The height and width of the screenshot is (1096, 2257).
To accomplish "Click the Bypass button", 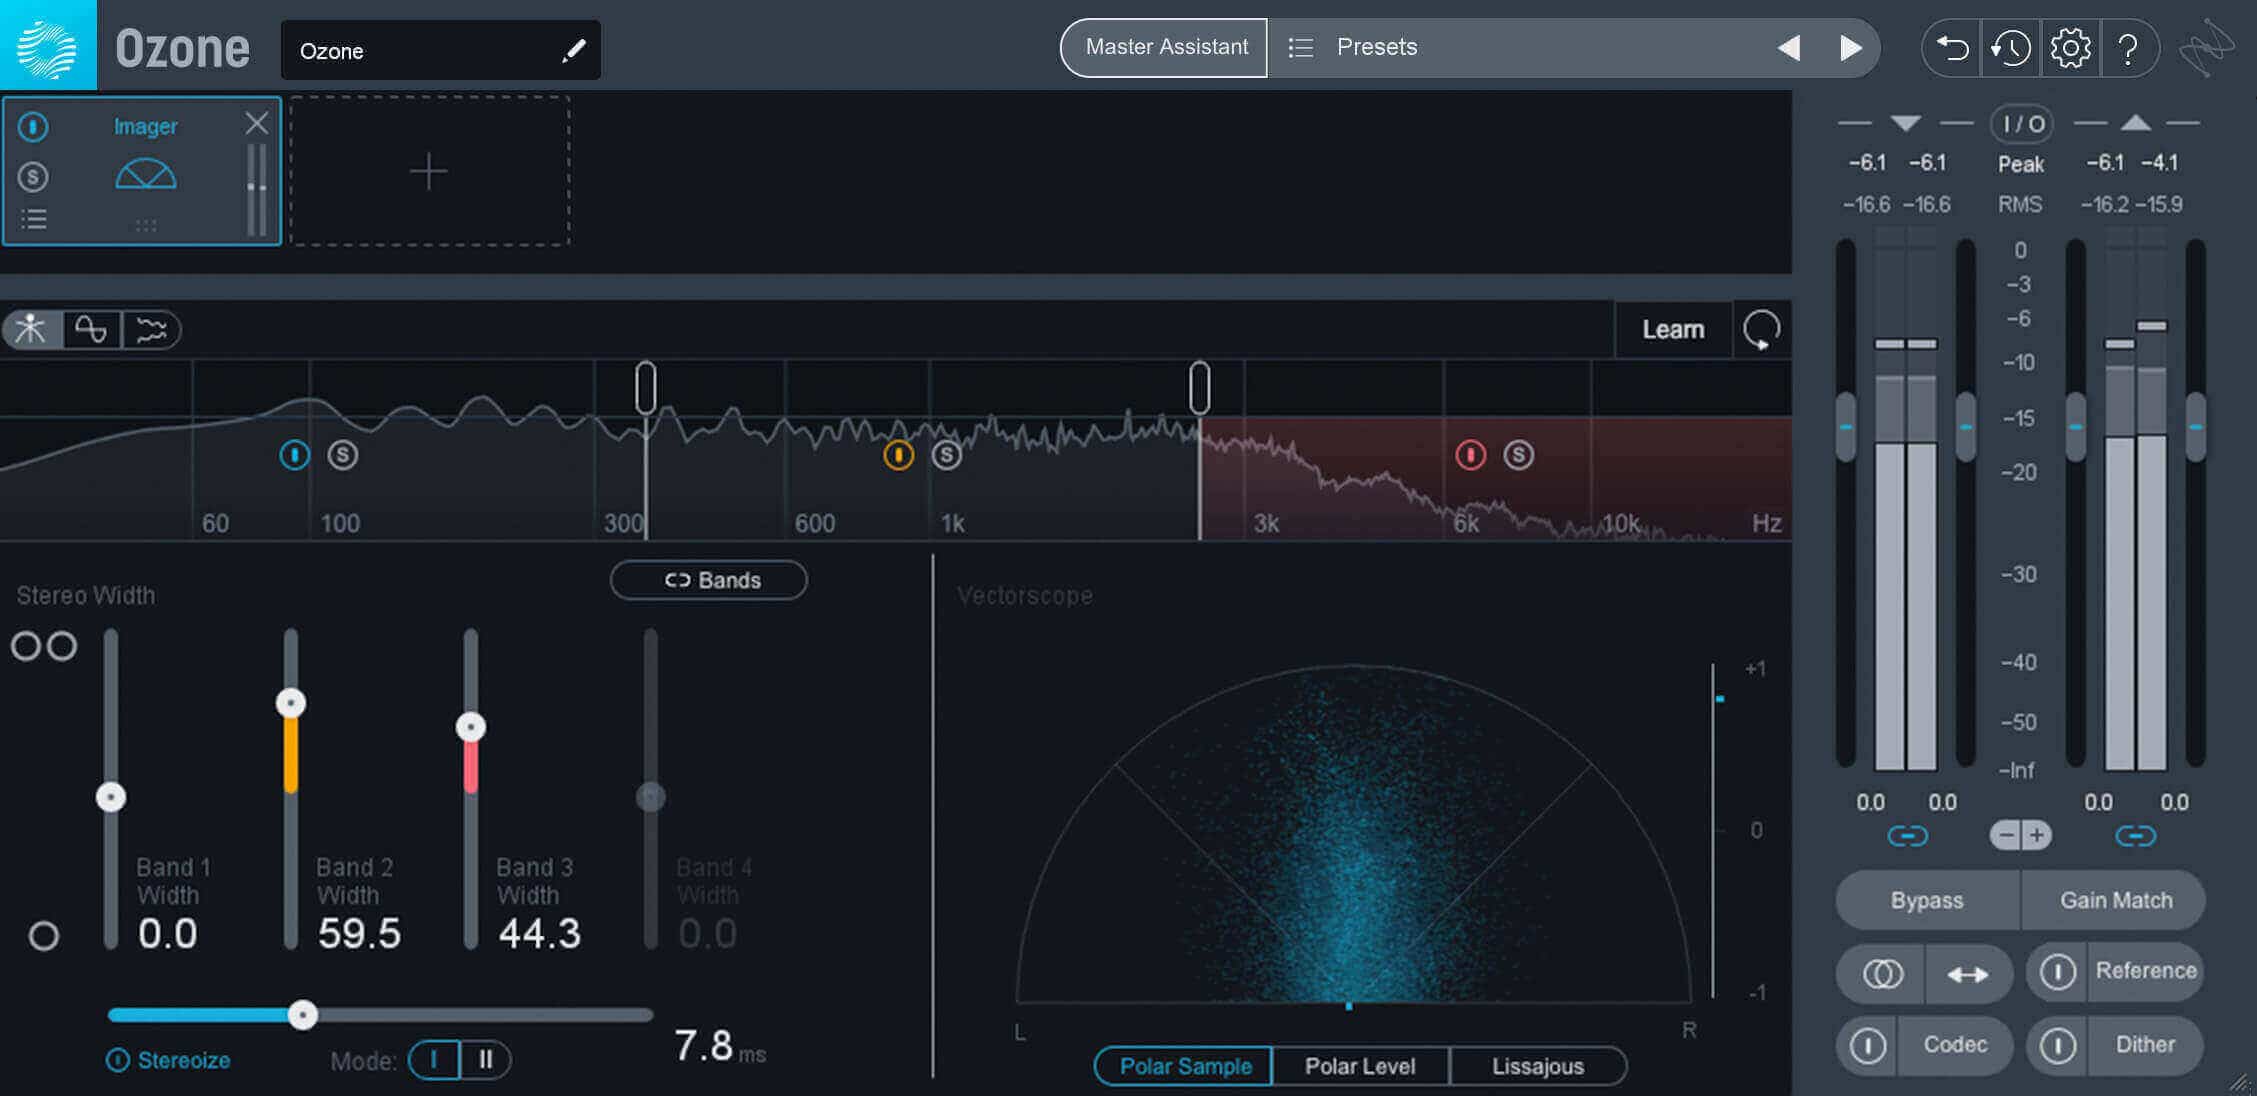I will (1927, 900).
